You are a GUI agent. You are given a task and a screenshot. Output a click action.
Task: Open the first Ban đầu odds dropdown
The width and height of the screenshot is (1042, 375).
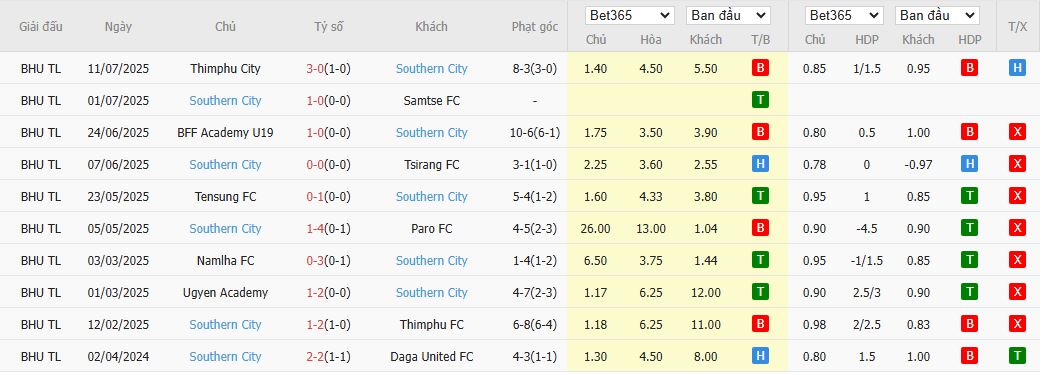click(x=728, y=15)
